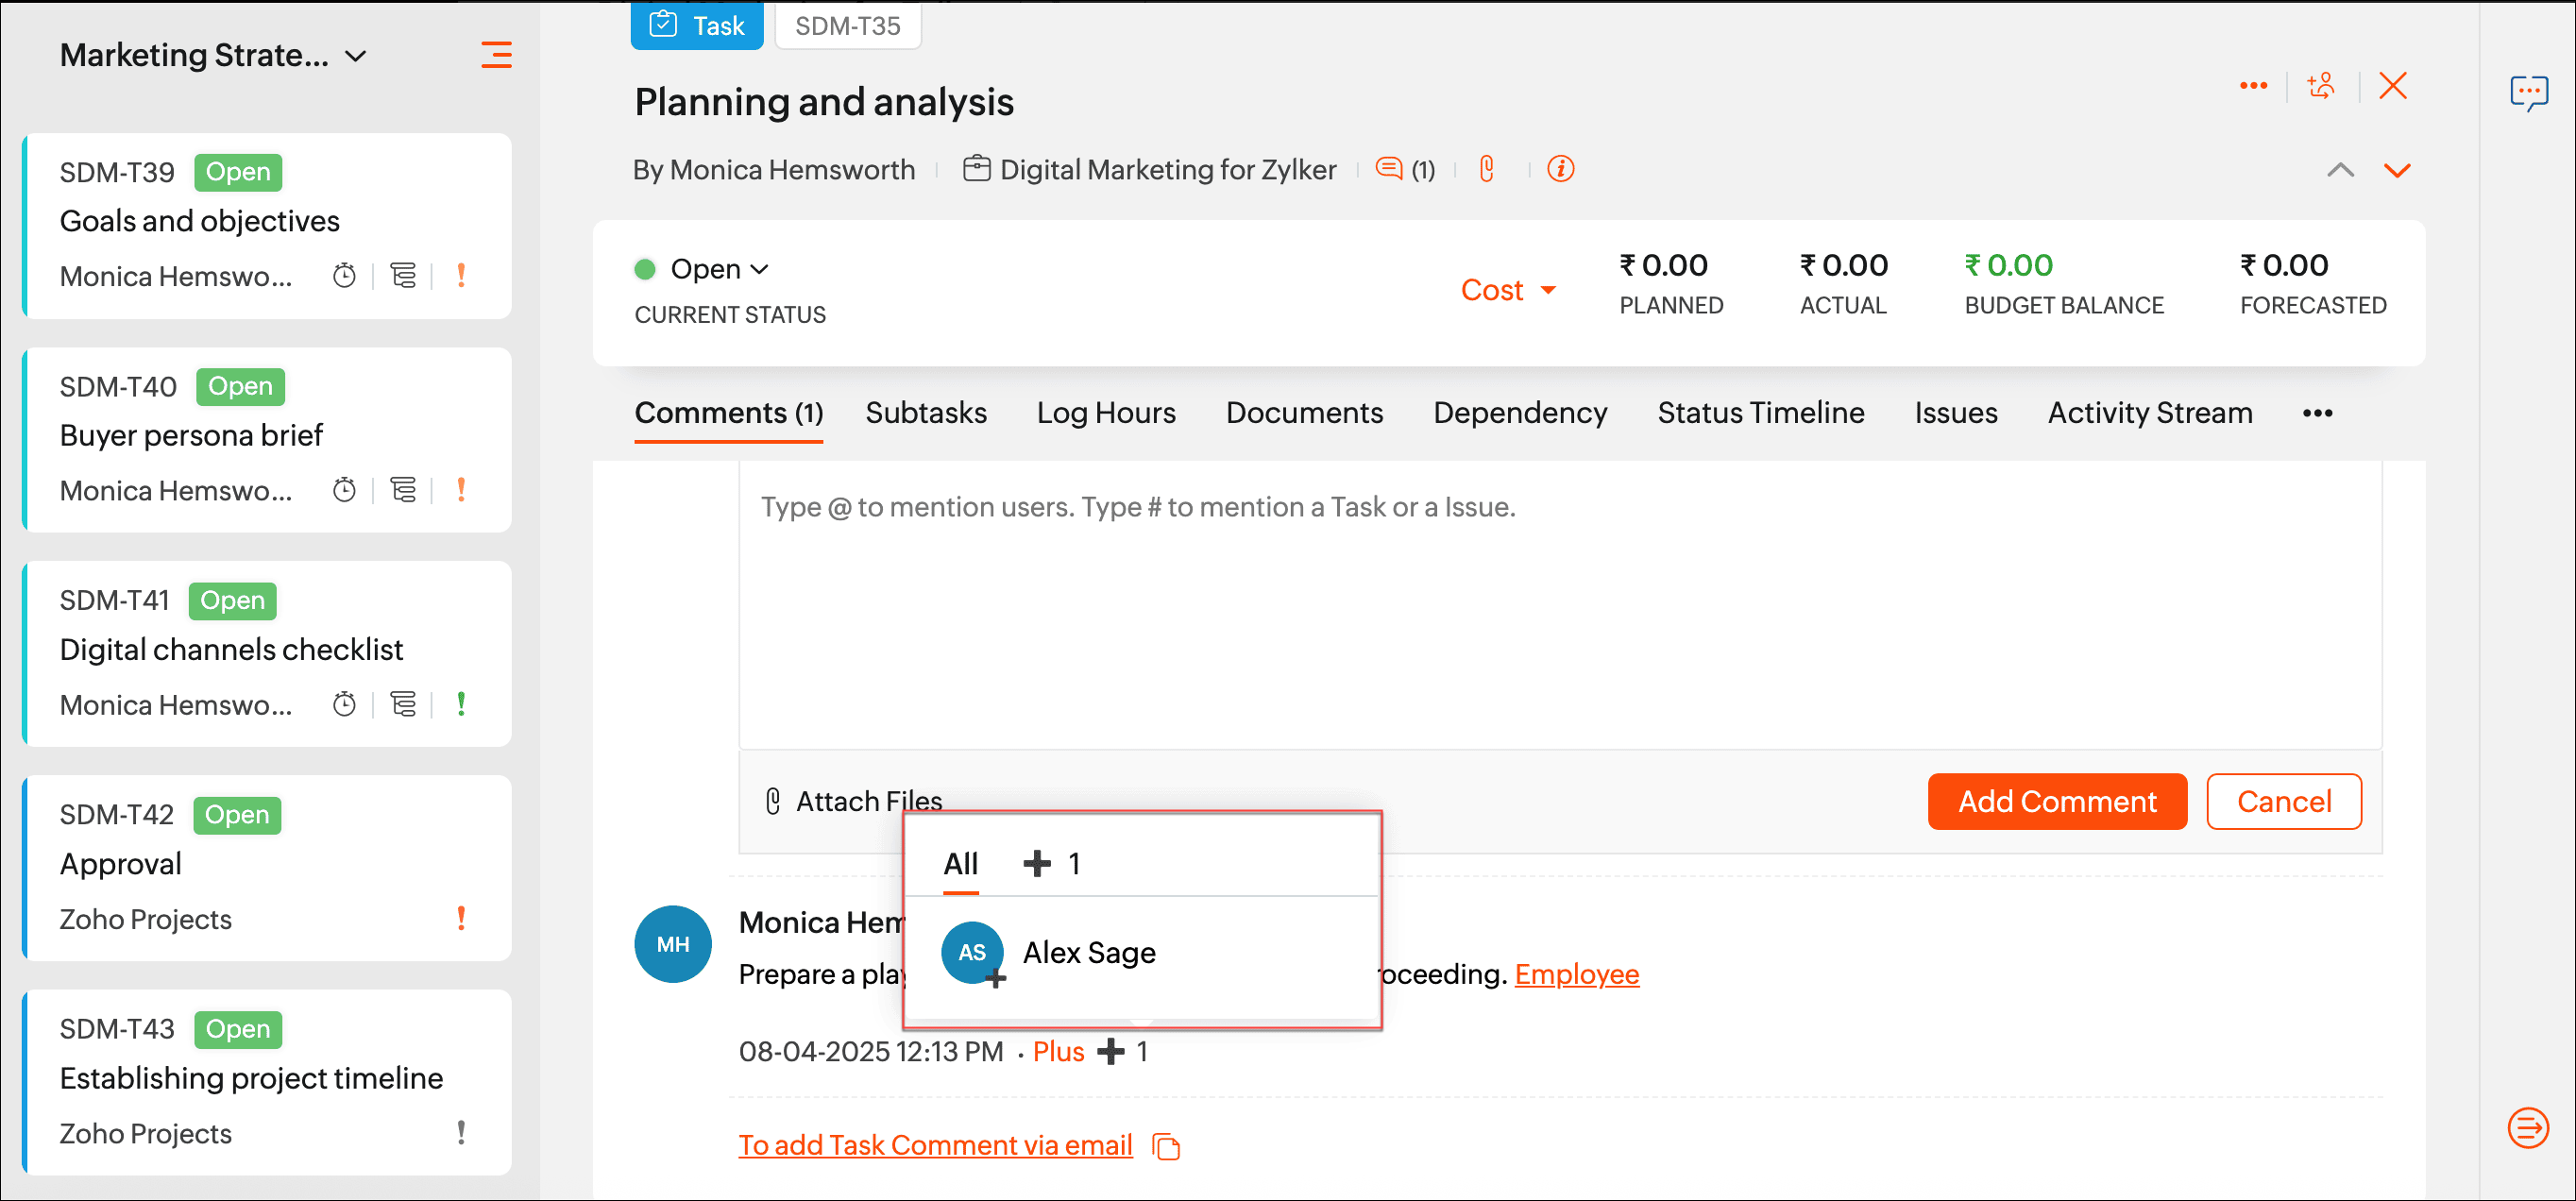Click the Add Comment button
The width and height of the screenshot is (2576, 1201).
coord(2056,801)
